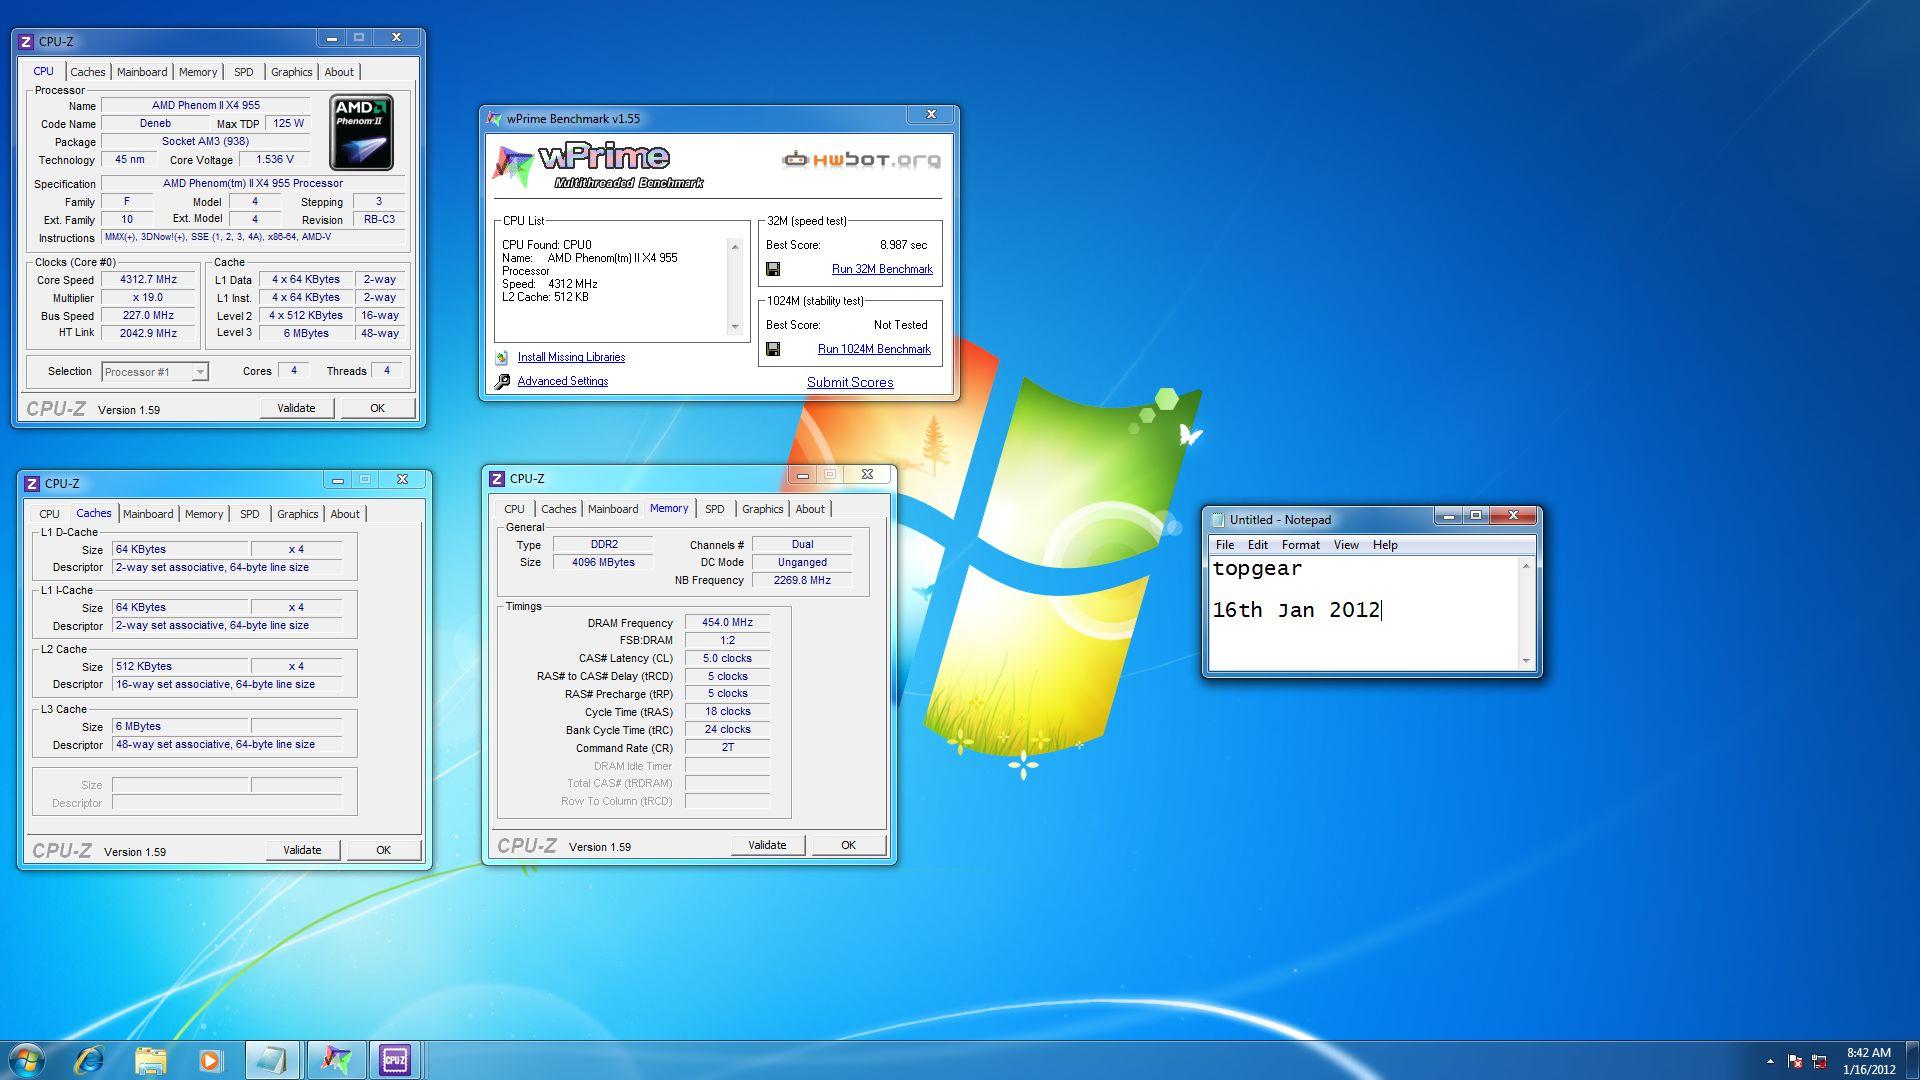Switch to Notepad via its taskbar icon
This screenshot has width=1920, height=1080.
pos(272,1060)
